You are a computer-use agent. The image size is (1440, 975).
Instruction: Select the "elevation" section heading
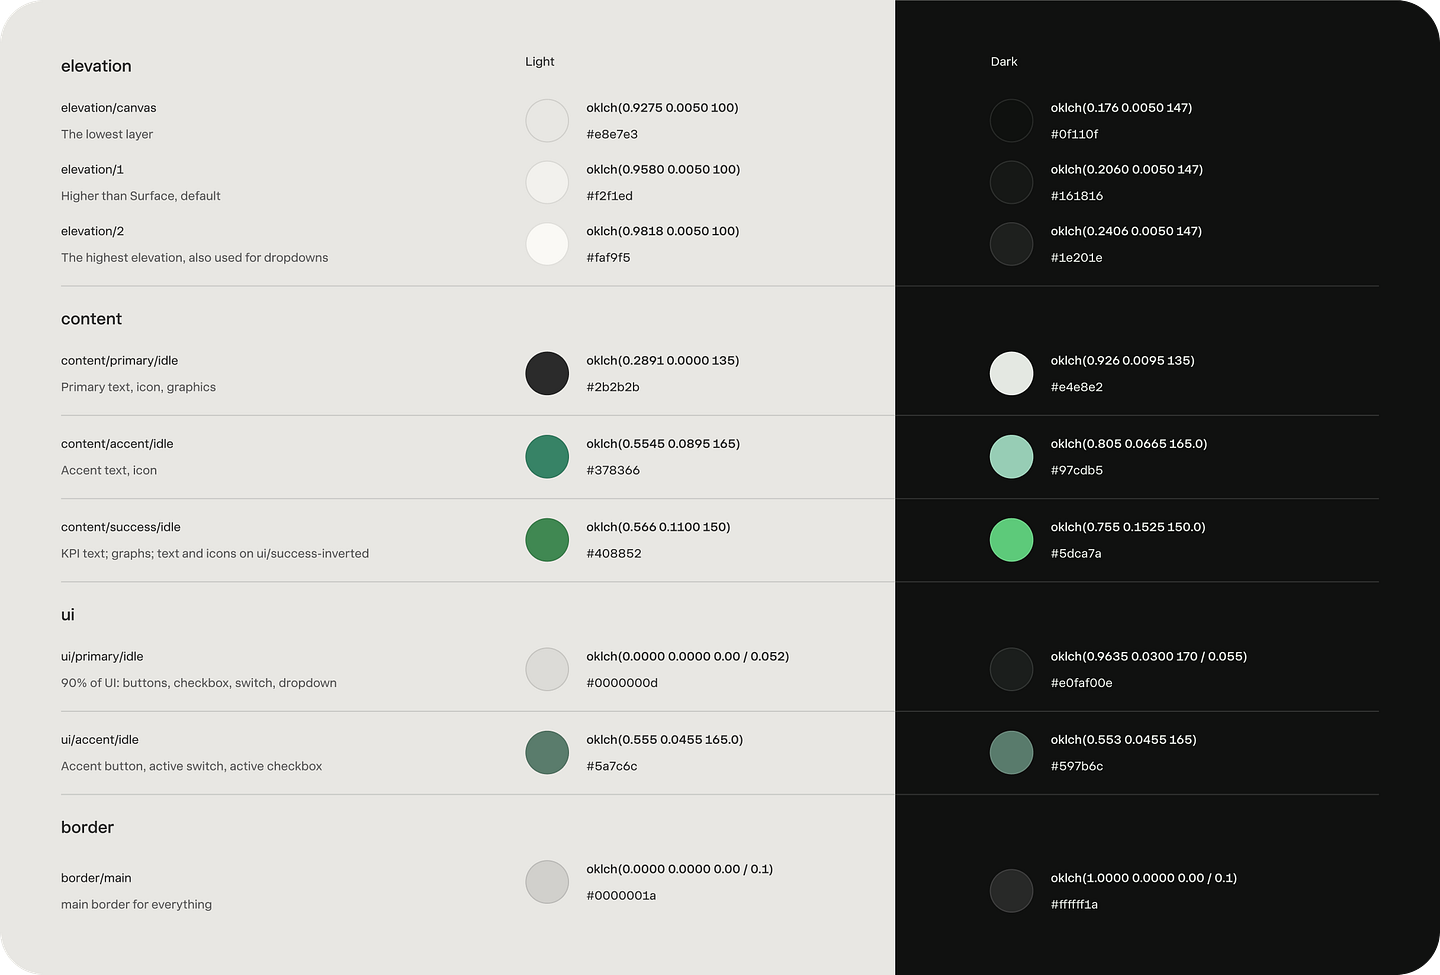[96, 66]
